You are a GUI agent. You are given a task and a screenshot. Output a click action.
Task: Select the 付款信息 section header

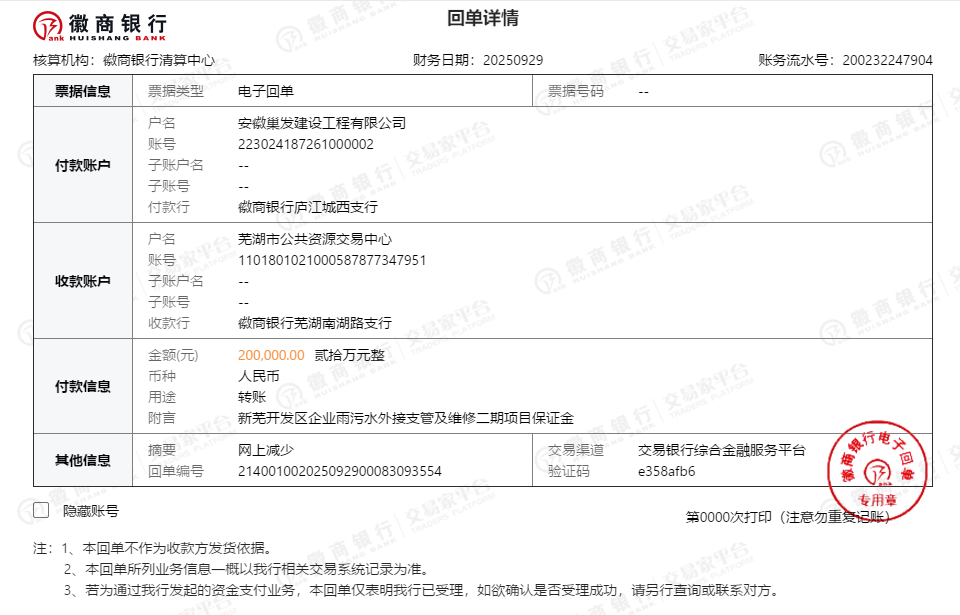pos(83,386)
